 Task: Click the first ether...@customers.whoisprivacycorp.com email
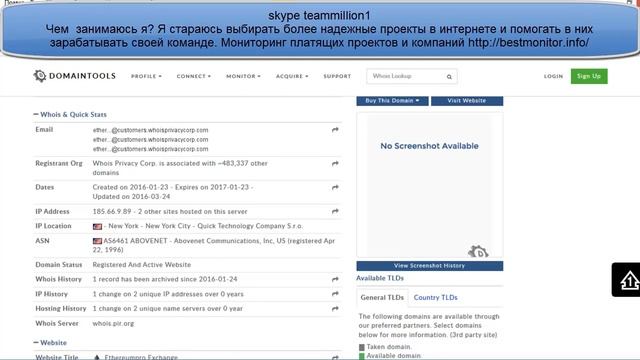[150, 130]
